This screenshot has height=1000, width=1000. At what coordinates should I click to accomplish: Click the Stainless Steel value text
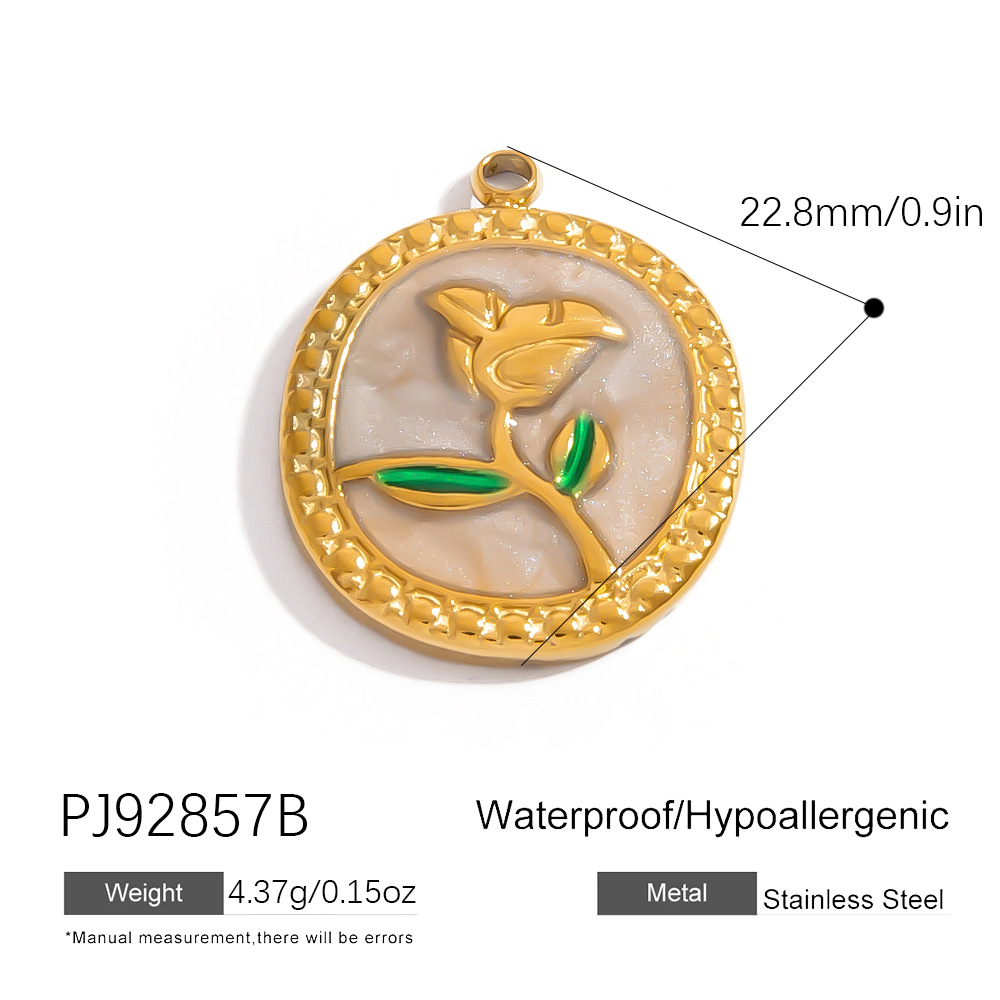point(853,899)
